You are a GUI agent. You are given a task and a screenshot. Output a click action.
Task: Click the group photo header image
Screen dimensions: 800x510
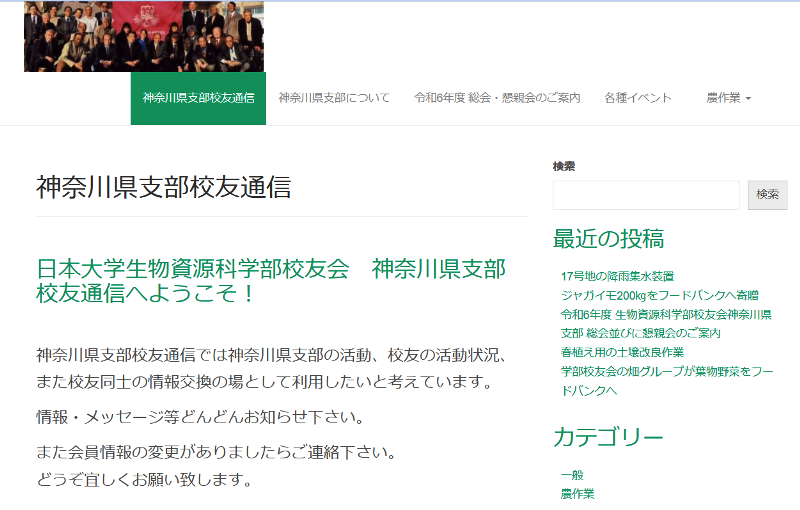click(x=144, y=36)
